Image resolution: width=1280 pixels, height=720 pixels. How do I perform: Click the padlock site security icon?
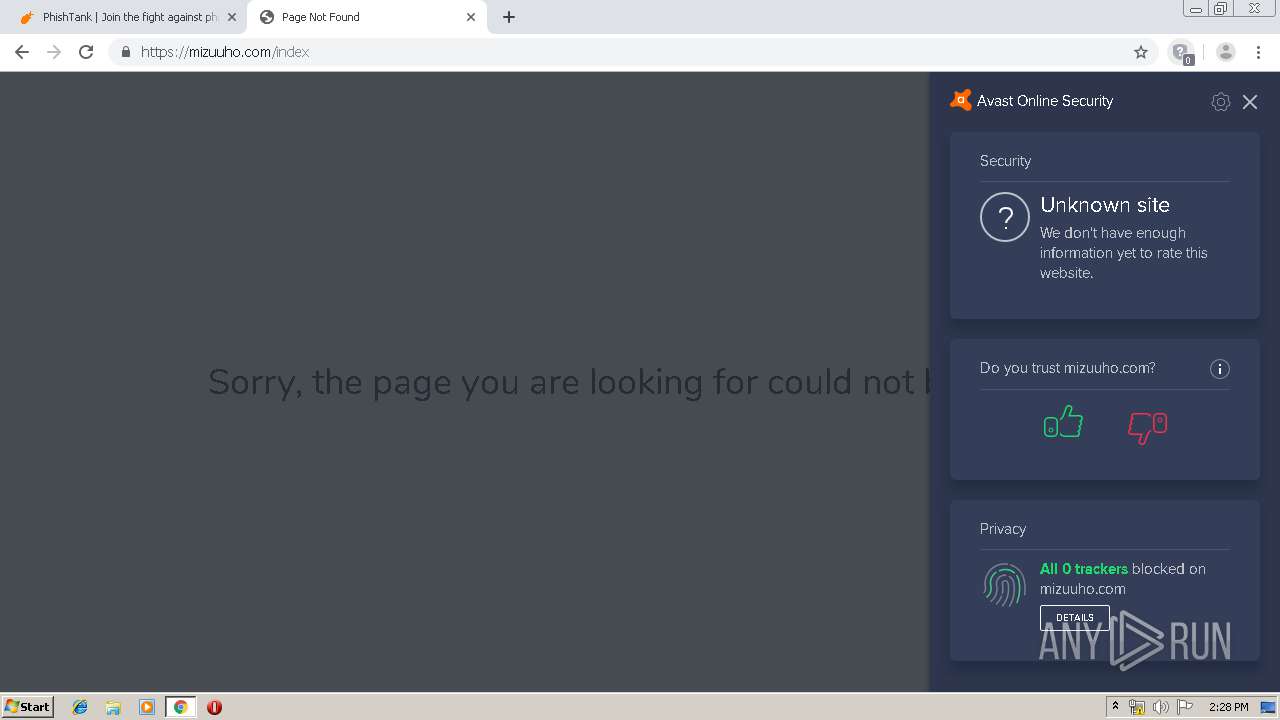pyautogui.click(x=125, y=52)
